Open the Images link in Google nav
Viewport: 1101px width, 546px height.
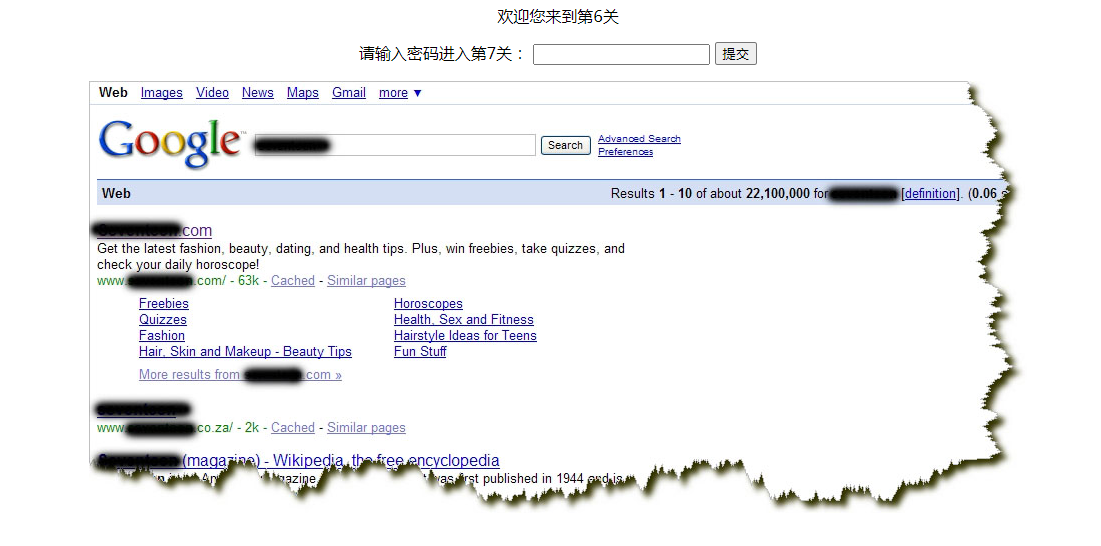(161, 93)
